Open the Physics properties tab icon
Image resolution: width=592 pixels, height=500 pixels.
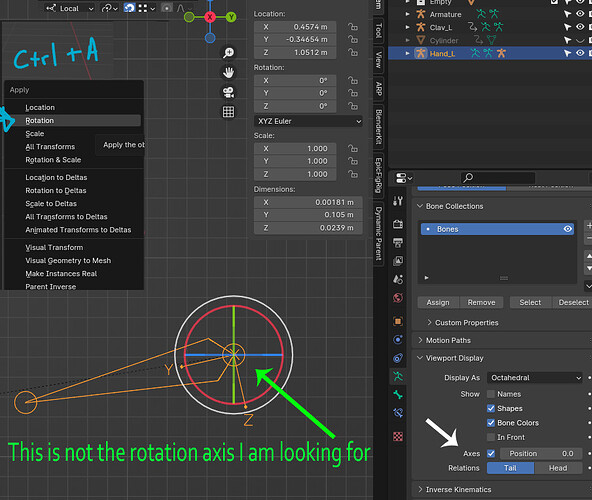coord(398,340)
